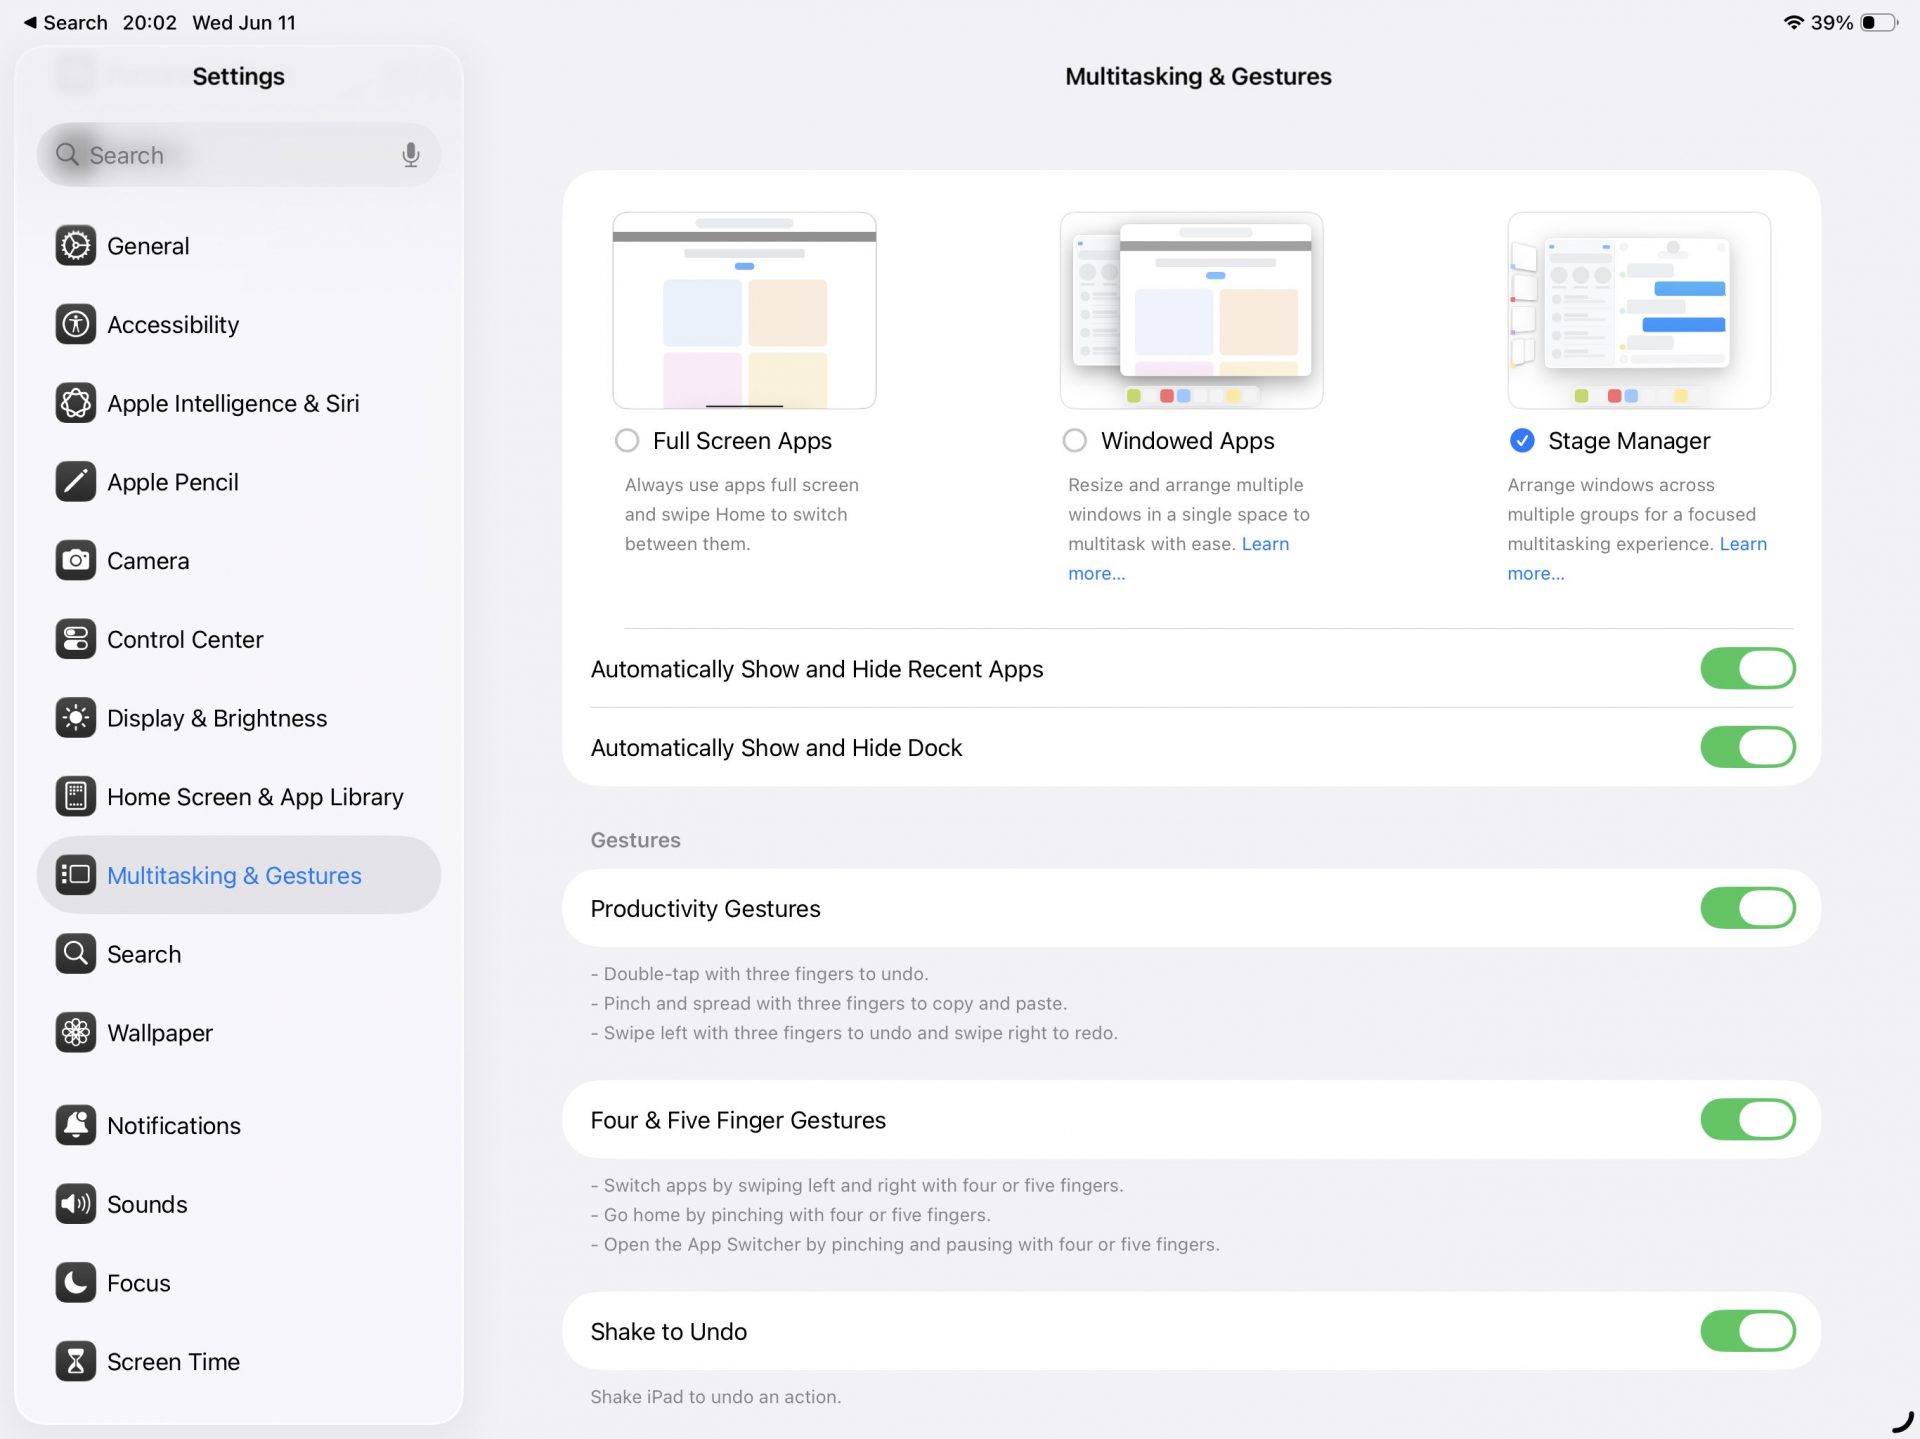Click inside the Settings search field
The height and width of the screenshot is (1439, 1920).
click(x=200, y=155)
